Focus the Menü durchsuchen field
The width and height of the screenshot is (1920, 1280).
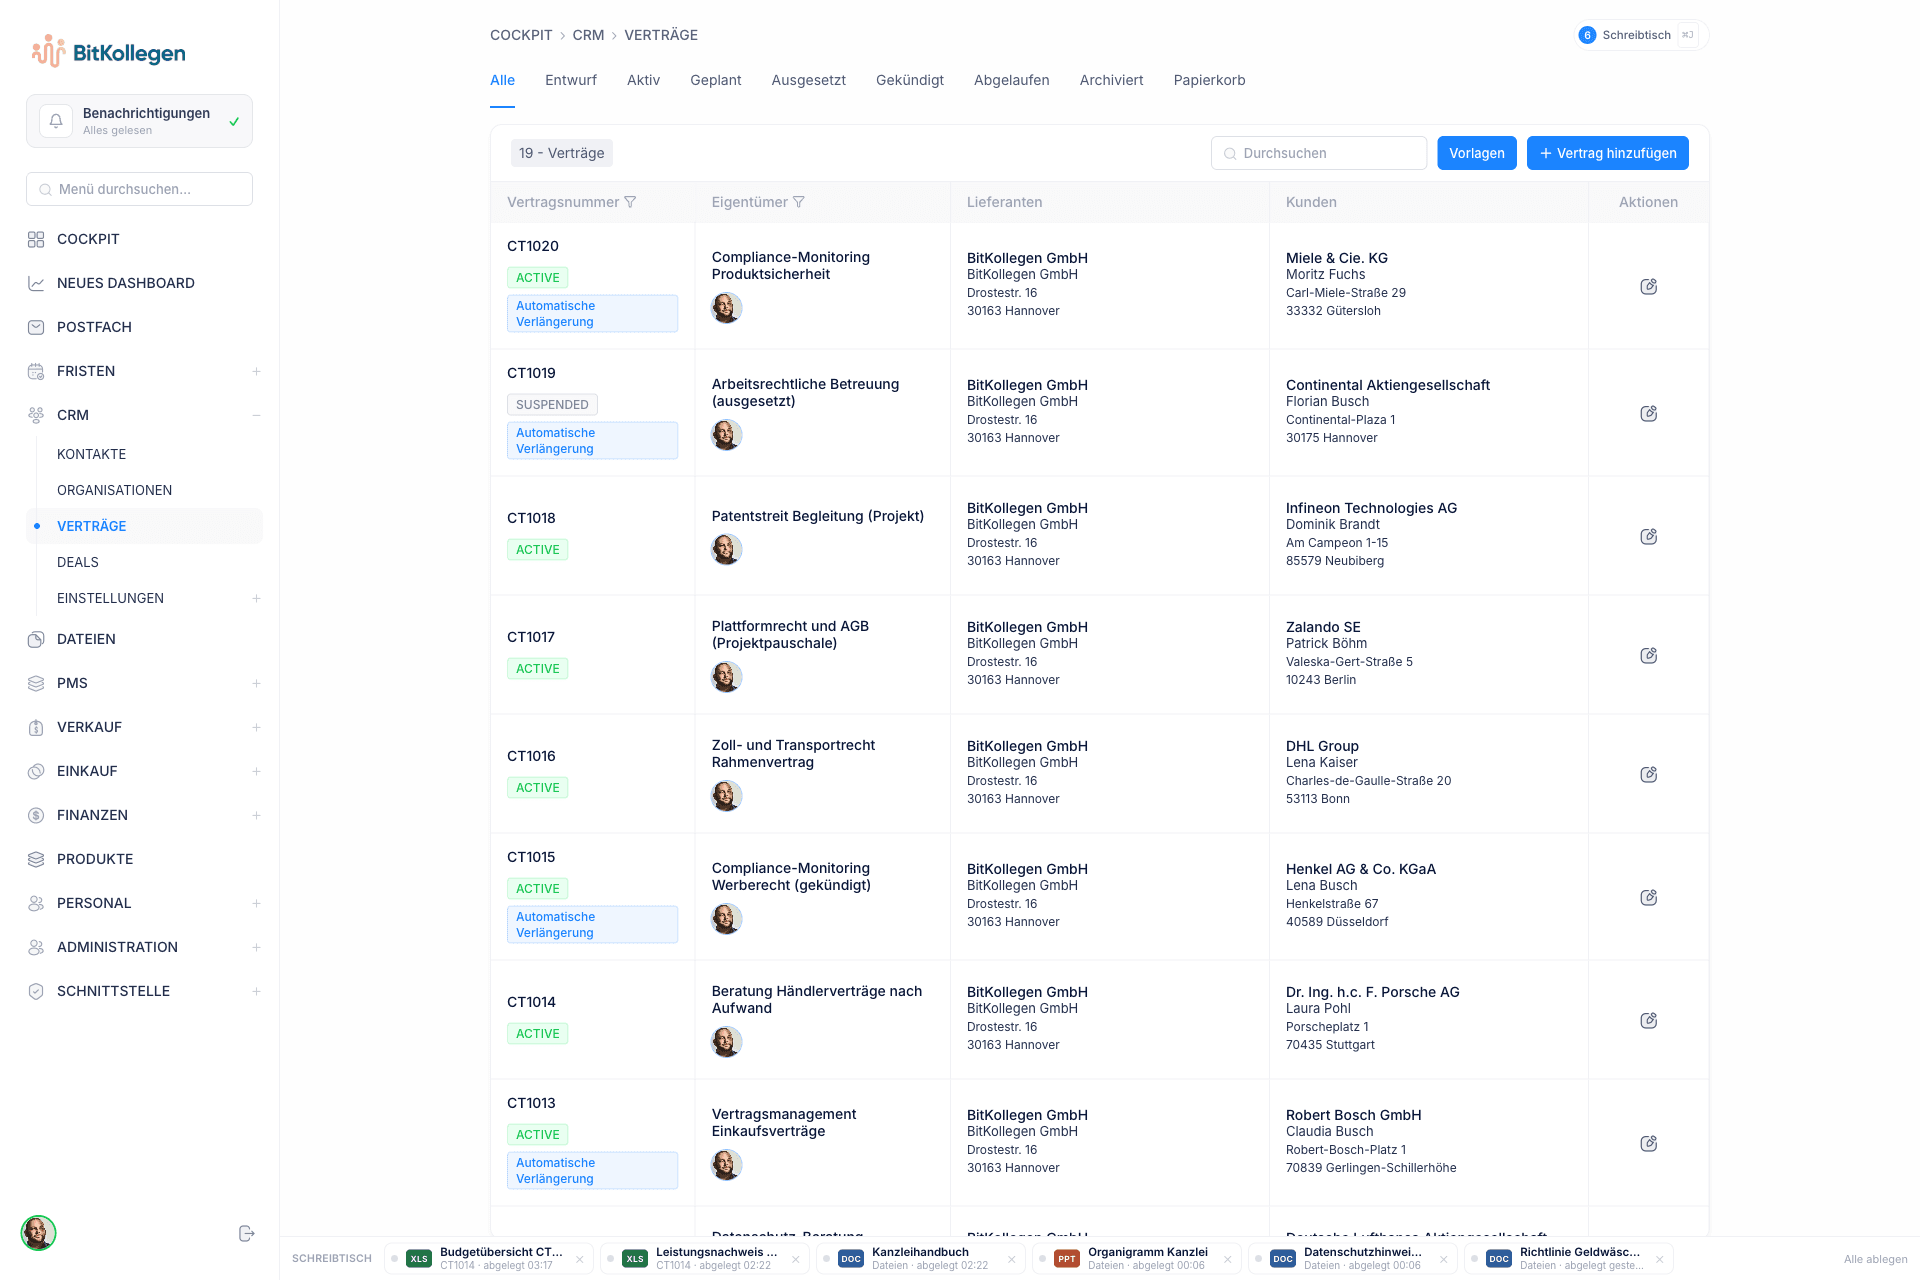coord(139,189)
